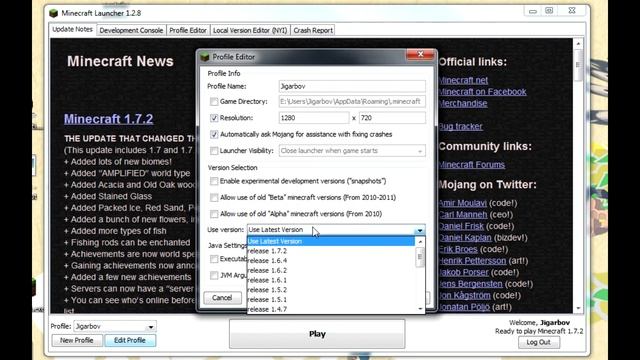Choose release 1.6.2 from version list
640x360 pixels.
pyautogui.click(x=331, y=270)
